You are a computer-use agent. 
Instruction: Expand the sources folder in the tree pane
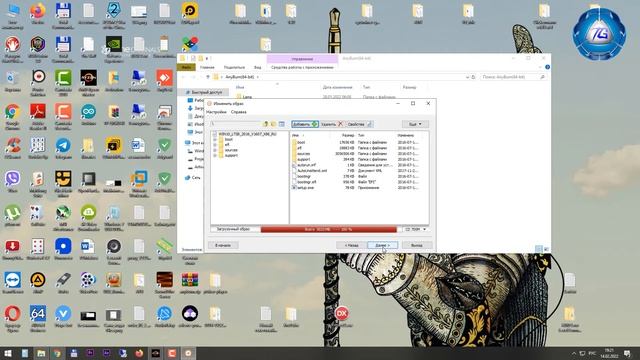point(215,150)
